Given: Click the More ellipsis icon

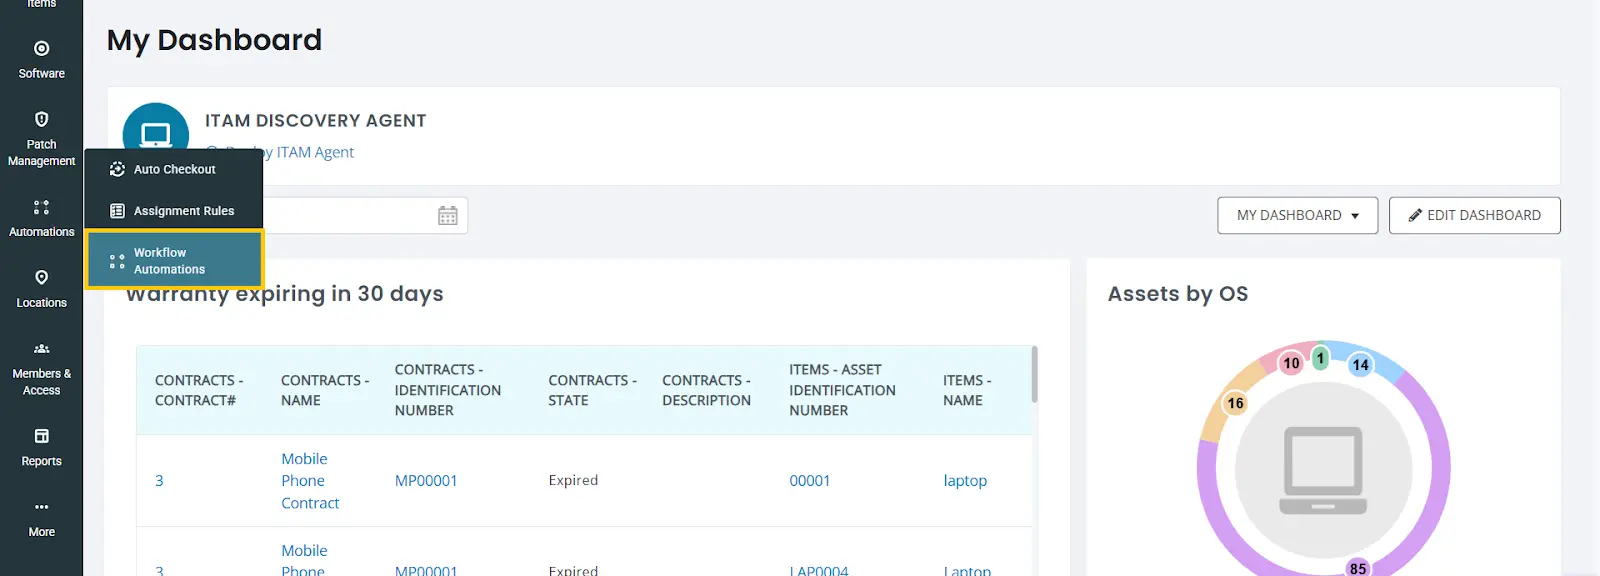Looking at the screenshot, I should point(41,507).
